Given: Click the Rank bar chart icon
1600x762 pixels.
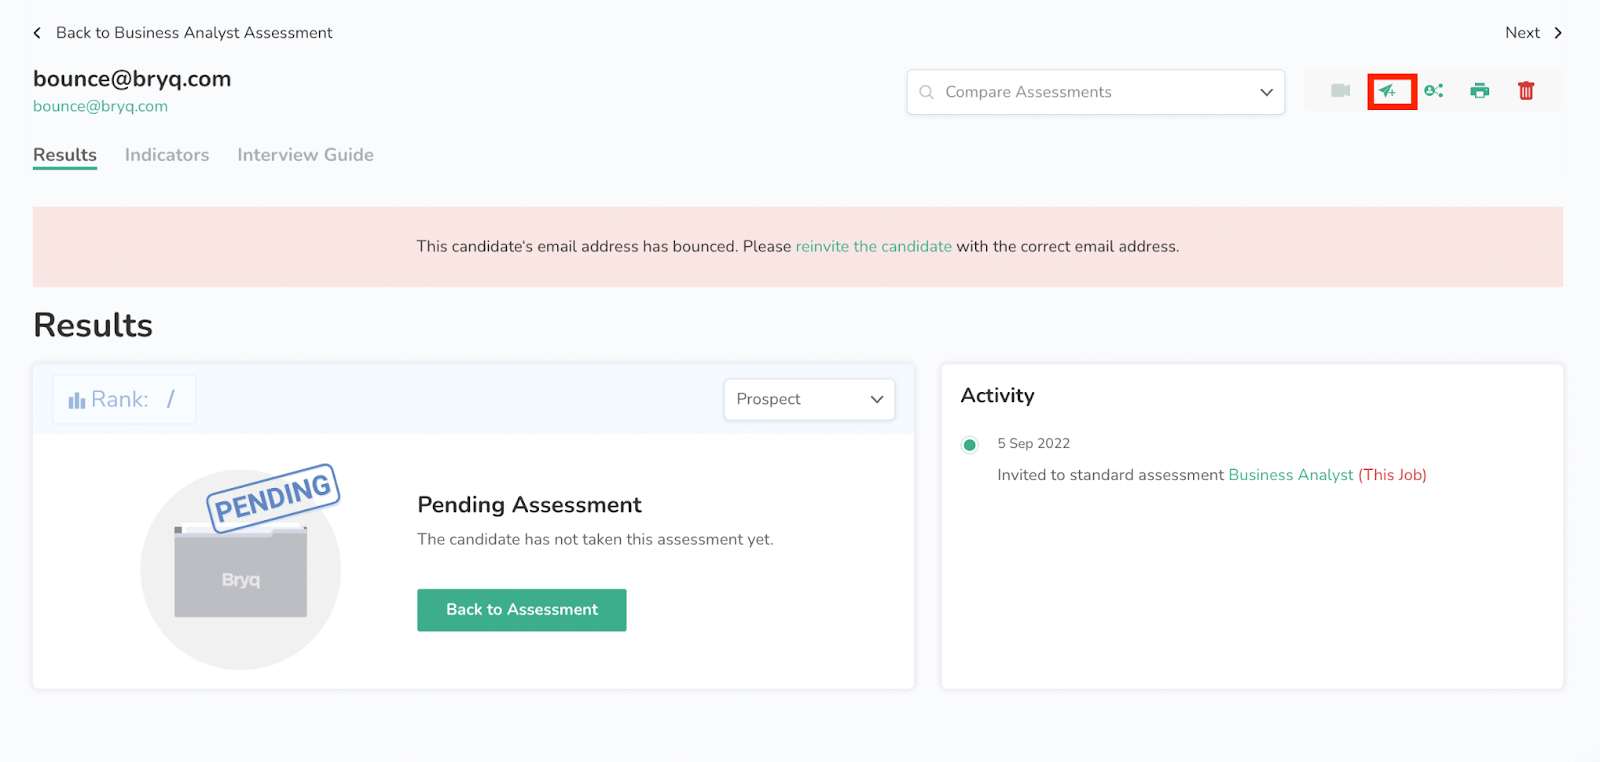Looking at the screenshot, I should point(77,400).
